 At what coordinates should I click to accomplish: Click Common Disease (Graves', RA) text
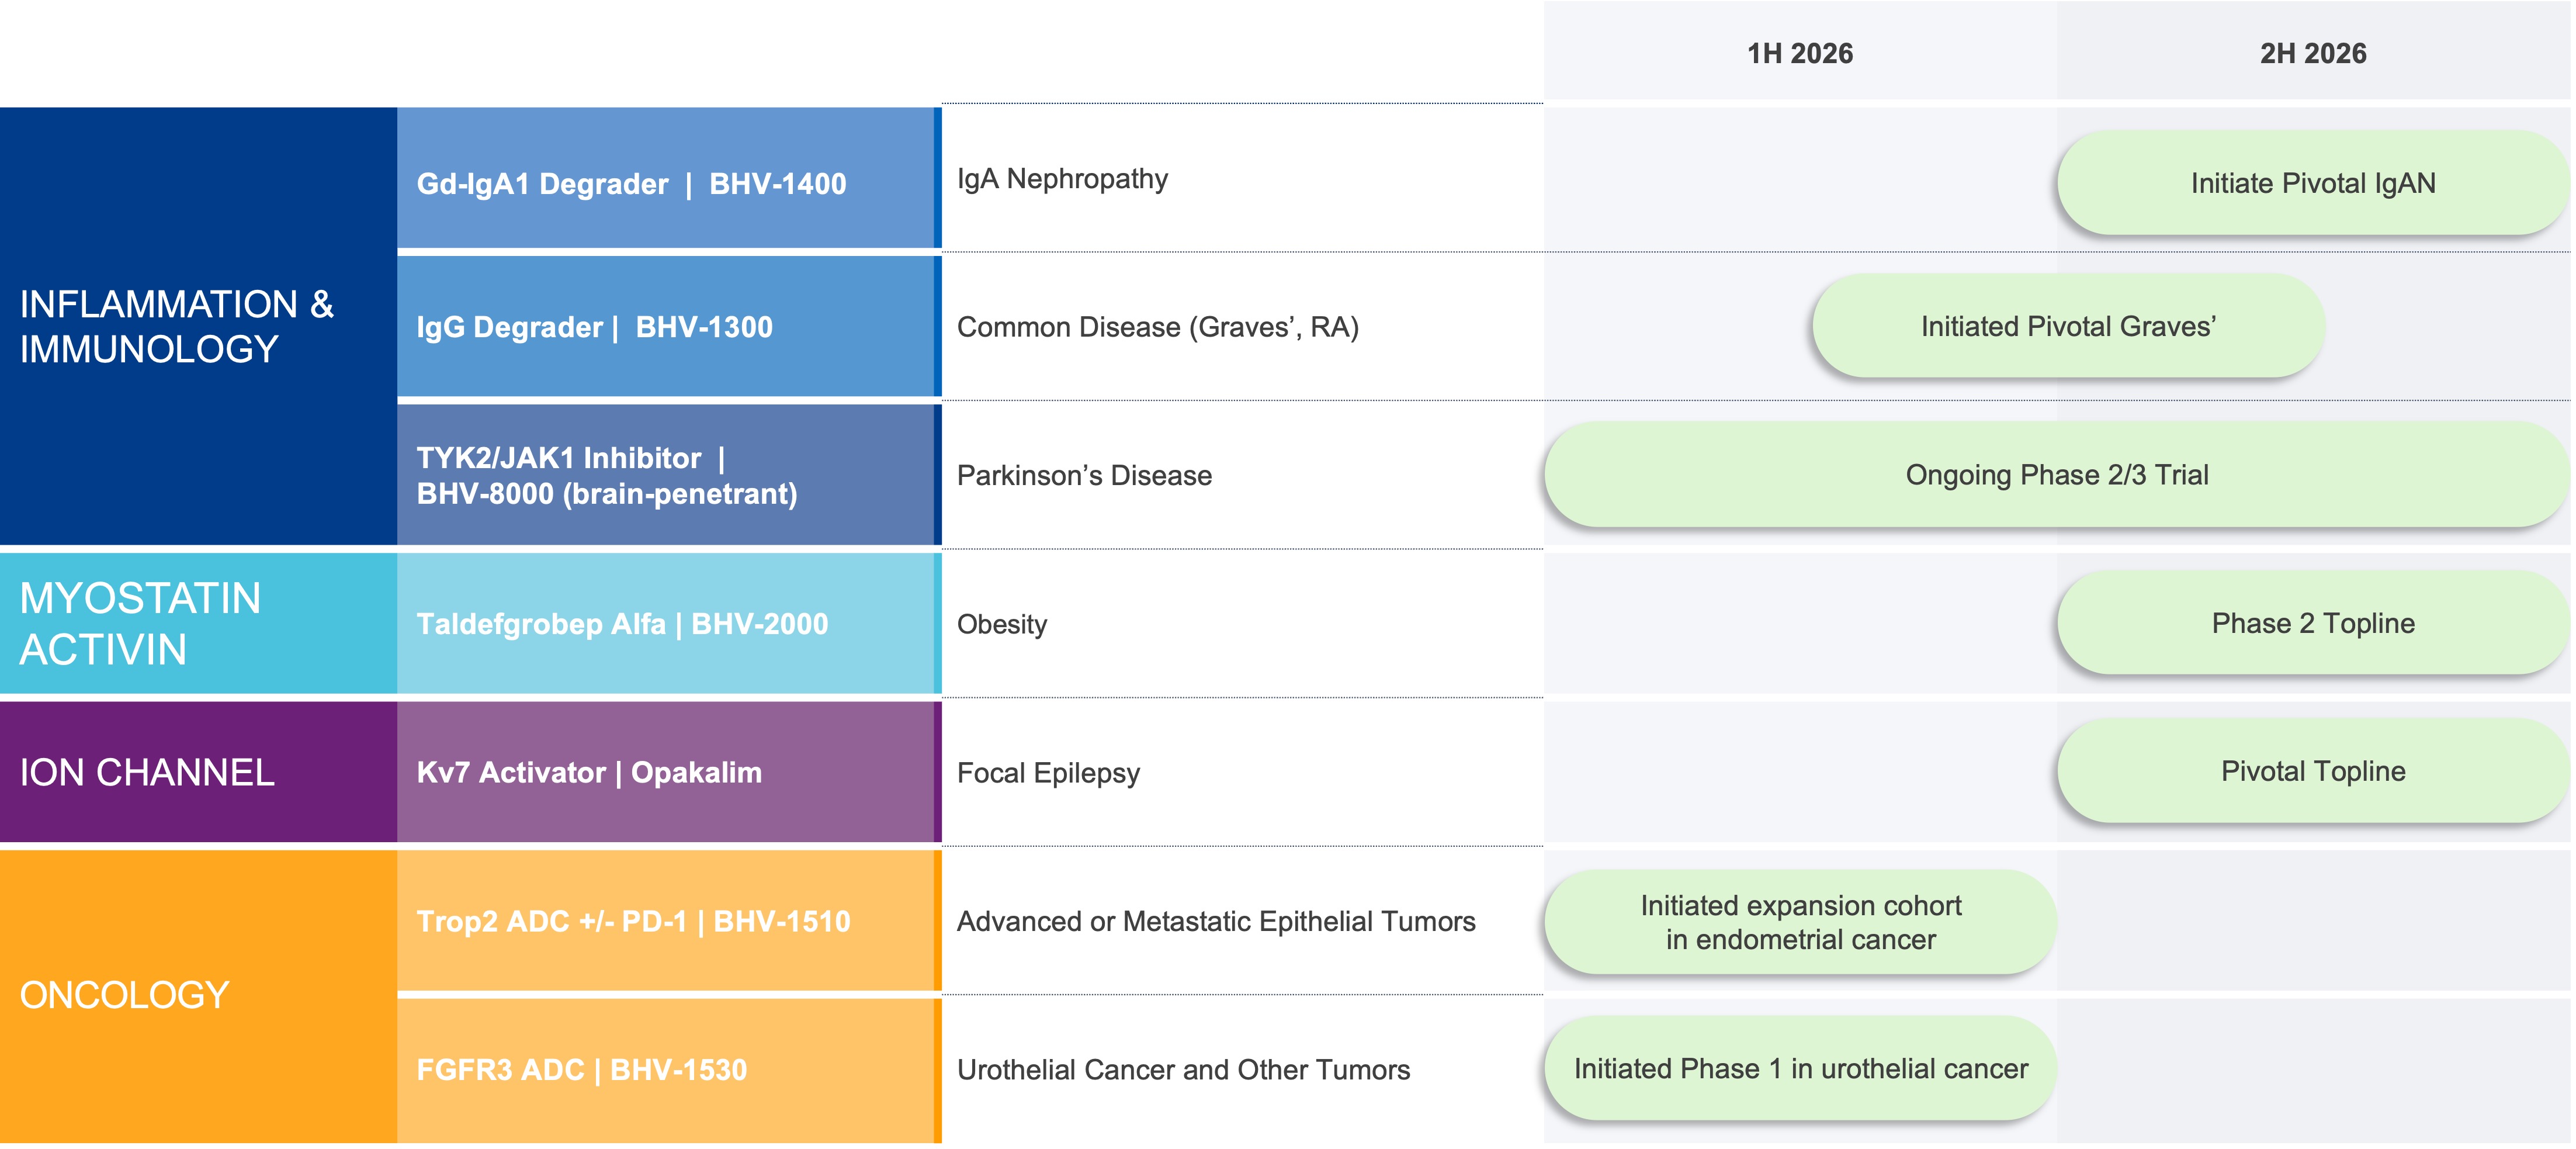[x=1158, y=327]
